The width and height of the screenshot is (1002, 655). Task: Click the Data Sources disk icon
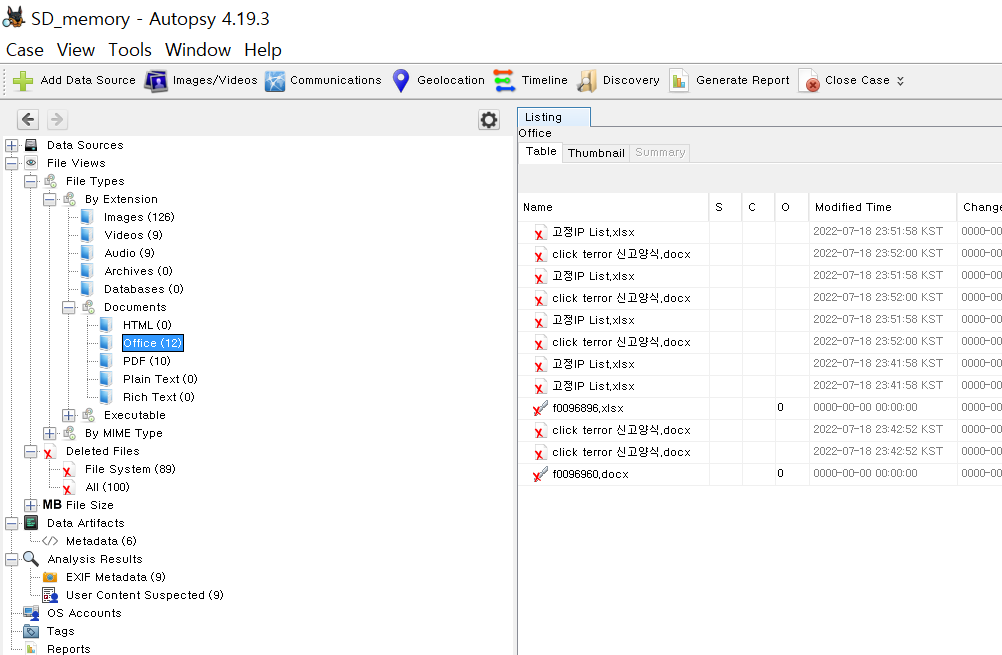[31, 145]
